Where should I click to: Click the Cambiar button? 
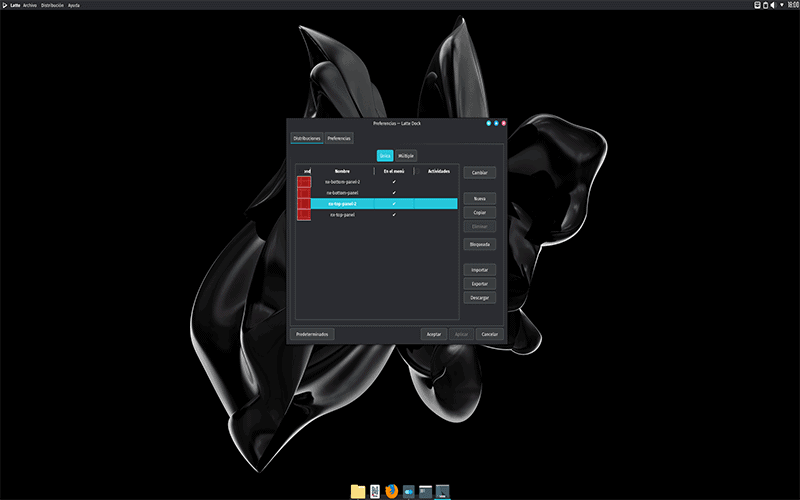click(x=479, y=172)
